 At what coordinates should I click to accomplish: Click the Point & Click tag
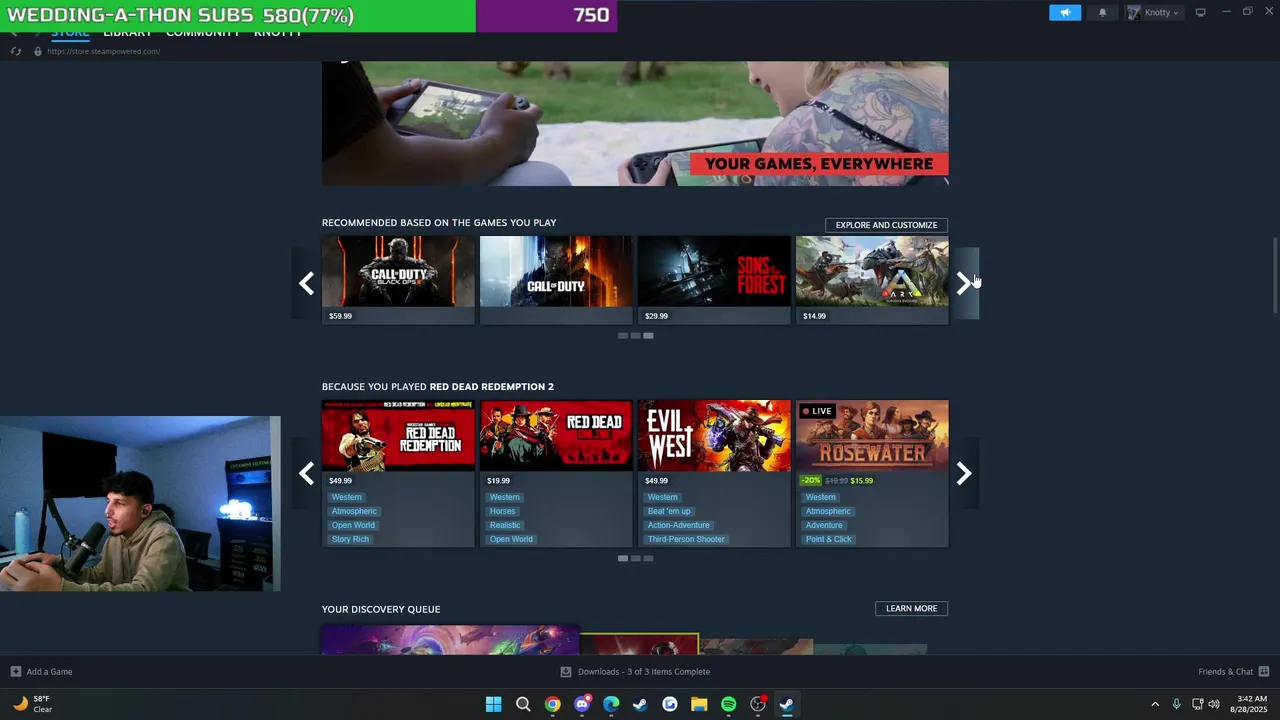tap(829, 539)
